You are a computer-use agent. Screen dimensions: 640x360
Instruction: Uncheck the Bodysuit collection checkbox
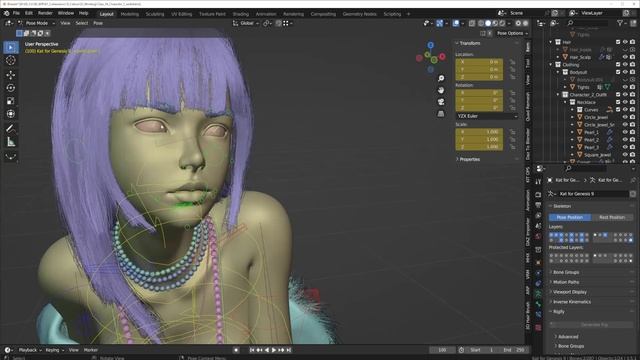[x=618, y=72]
